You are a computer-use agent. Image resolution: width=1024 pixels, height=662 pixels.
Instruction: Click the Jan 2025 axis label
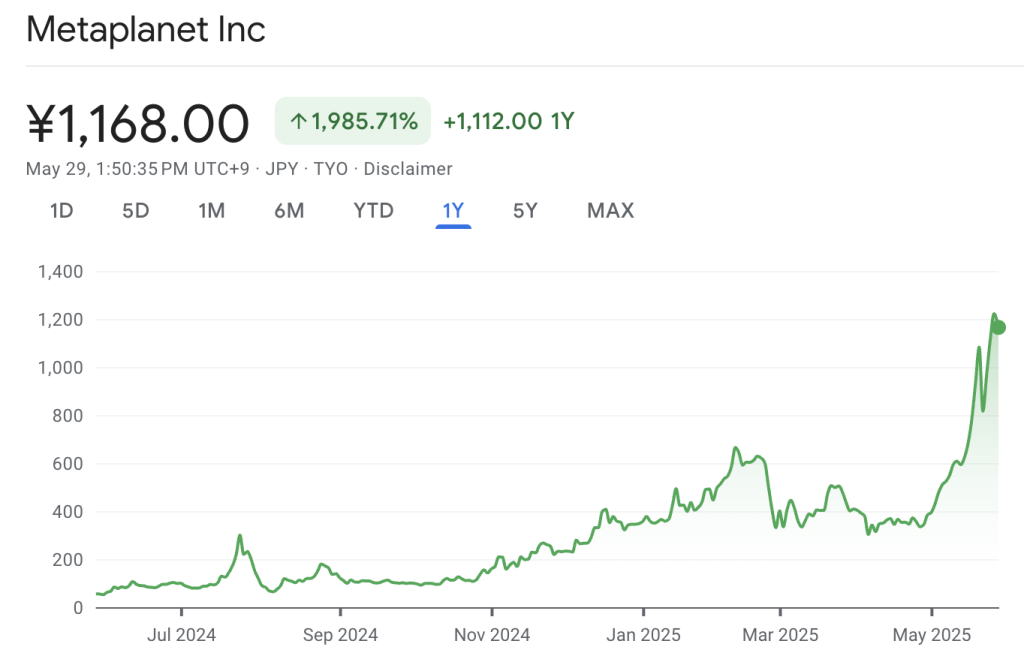point(644,635)
